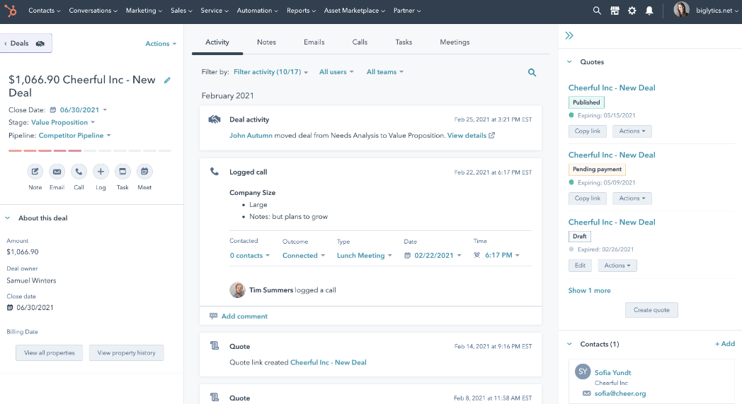Open the Actions dropdown in the deal header

(161, 44)
